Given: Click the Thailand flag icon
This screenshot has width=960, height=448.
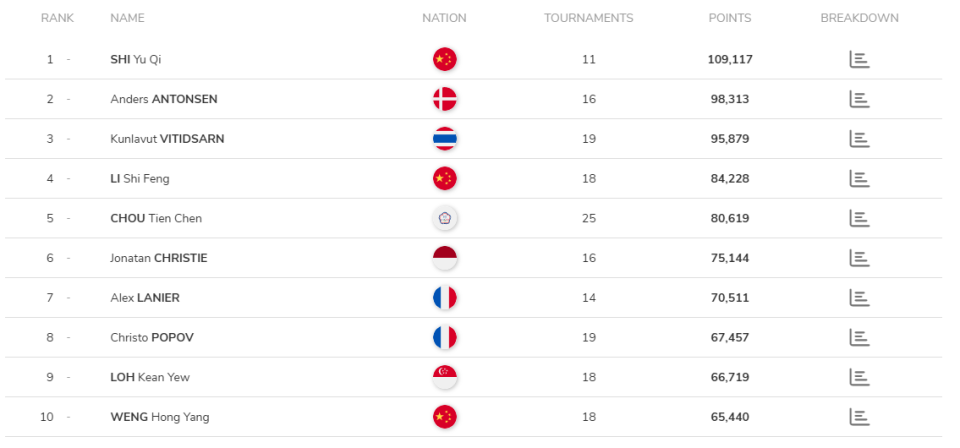Looking at the screenshot, I should coord(444,139).
